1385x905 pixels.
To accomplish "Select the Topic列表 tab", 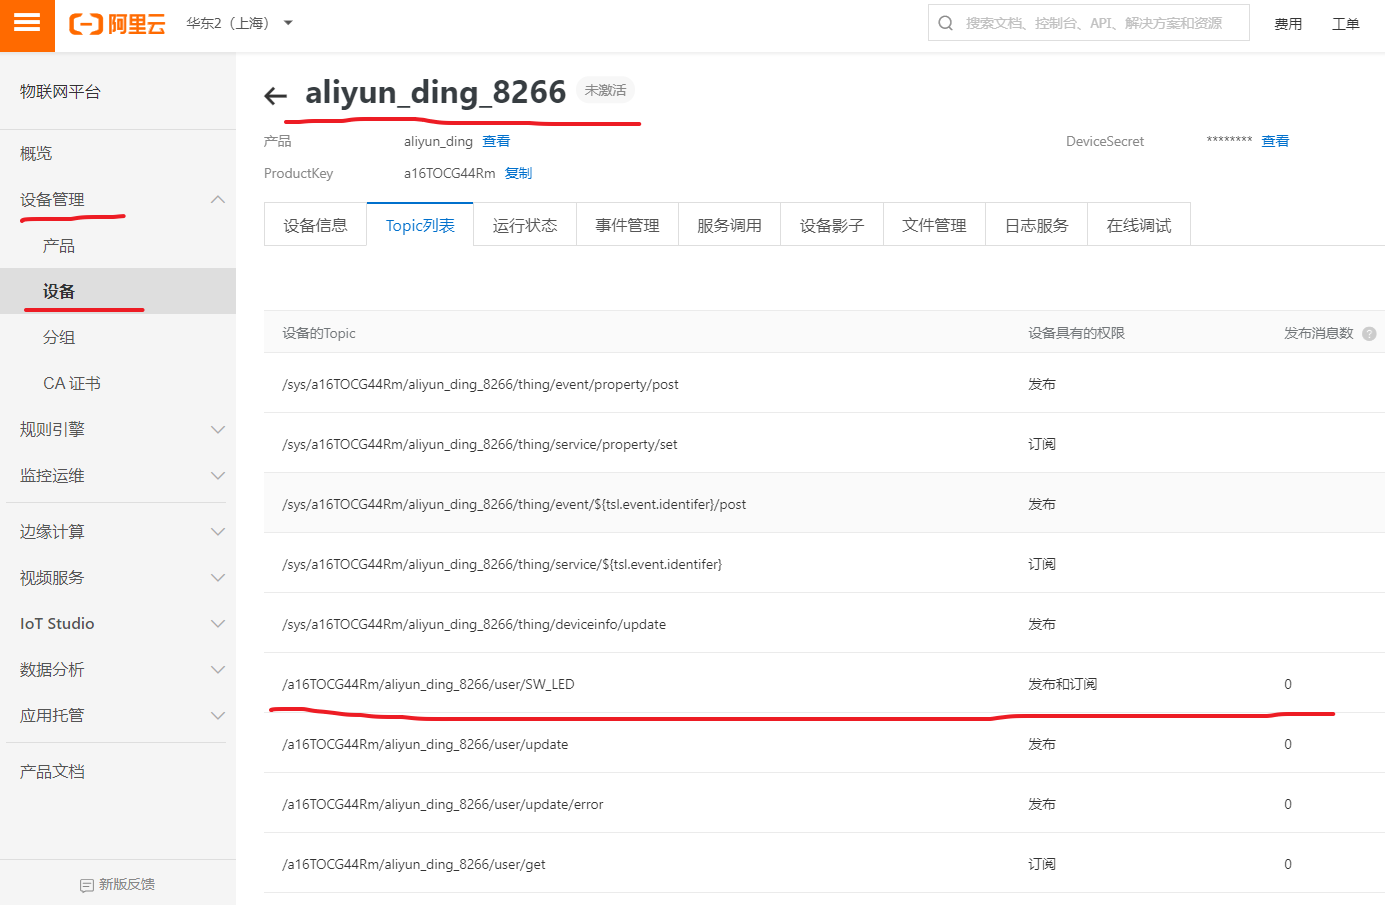I will (420, 225).
